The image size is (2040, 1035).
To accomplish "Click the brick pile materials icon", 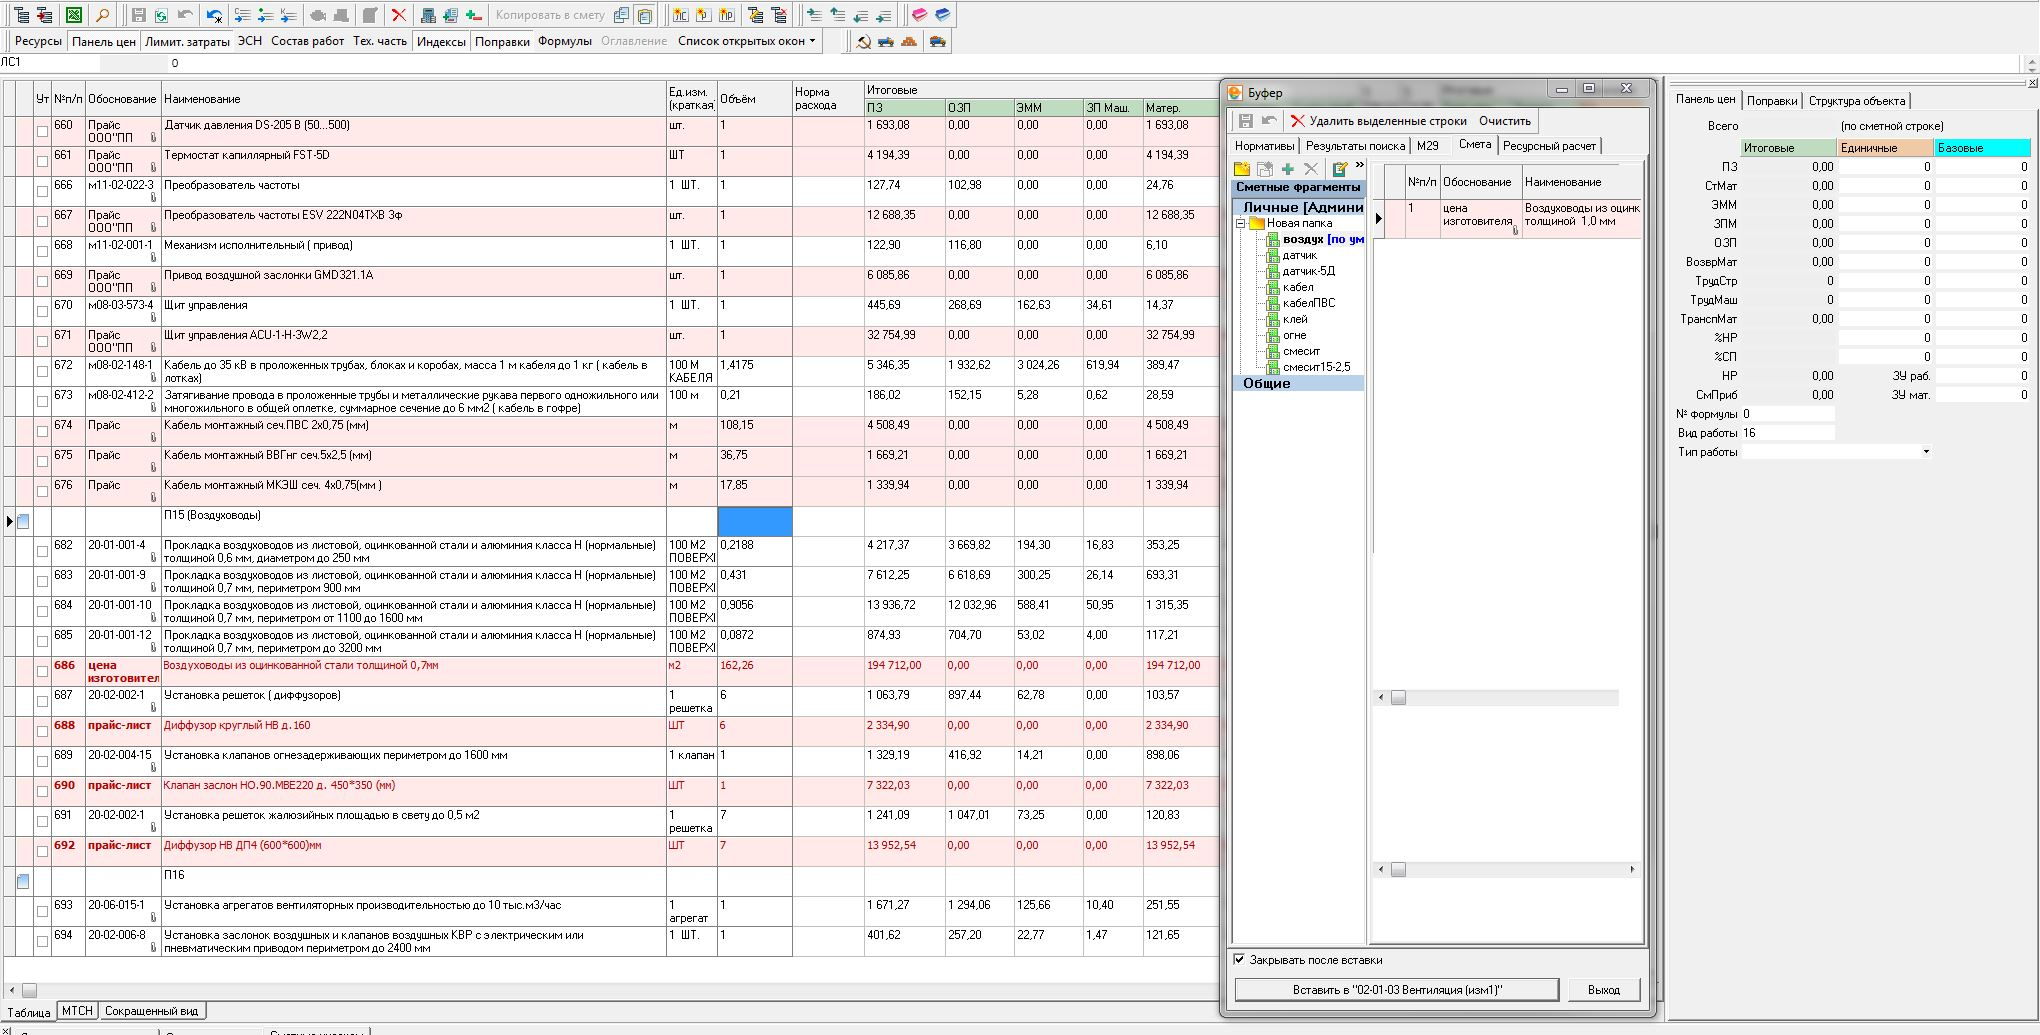I will 909,41.
